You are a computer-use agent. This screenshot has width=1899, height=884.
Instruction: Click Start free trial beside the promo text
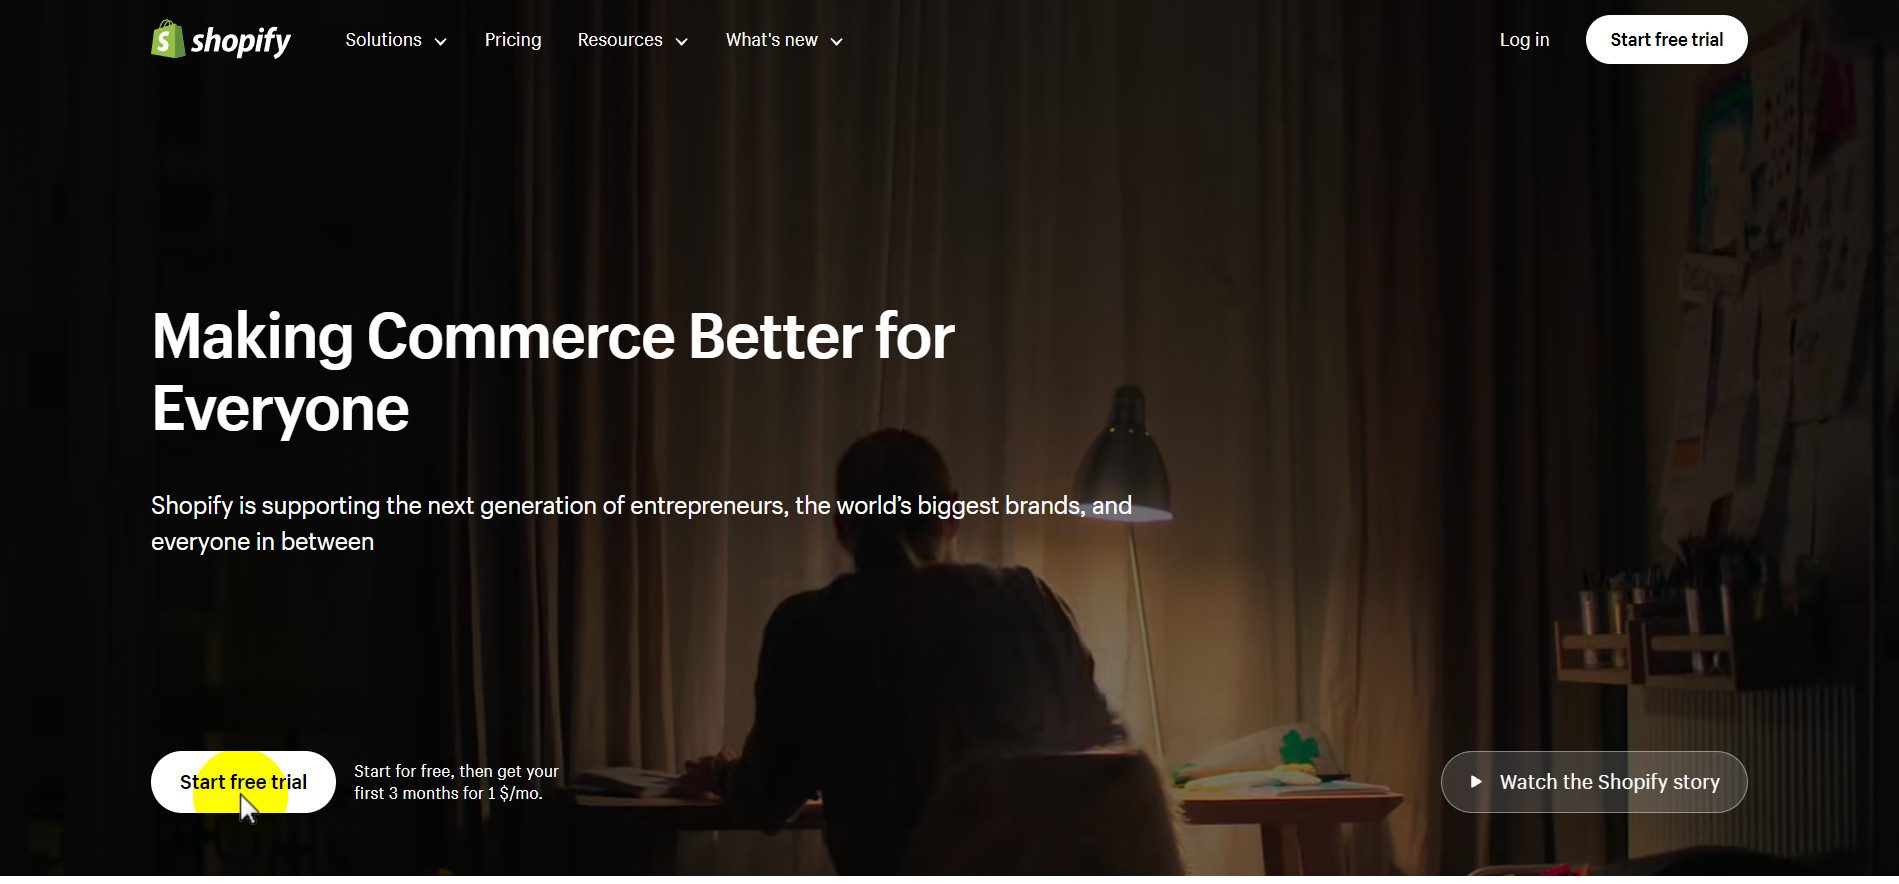click(243, 782)
